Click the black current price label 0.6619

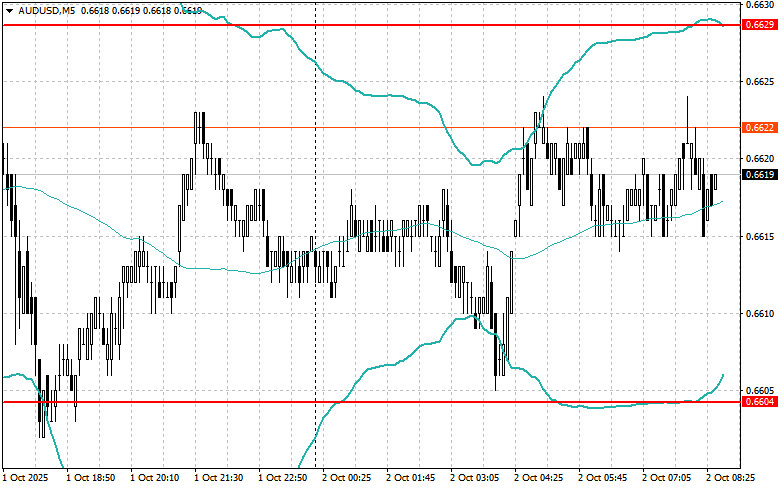tap(760, 174)
